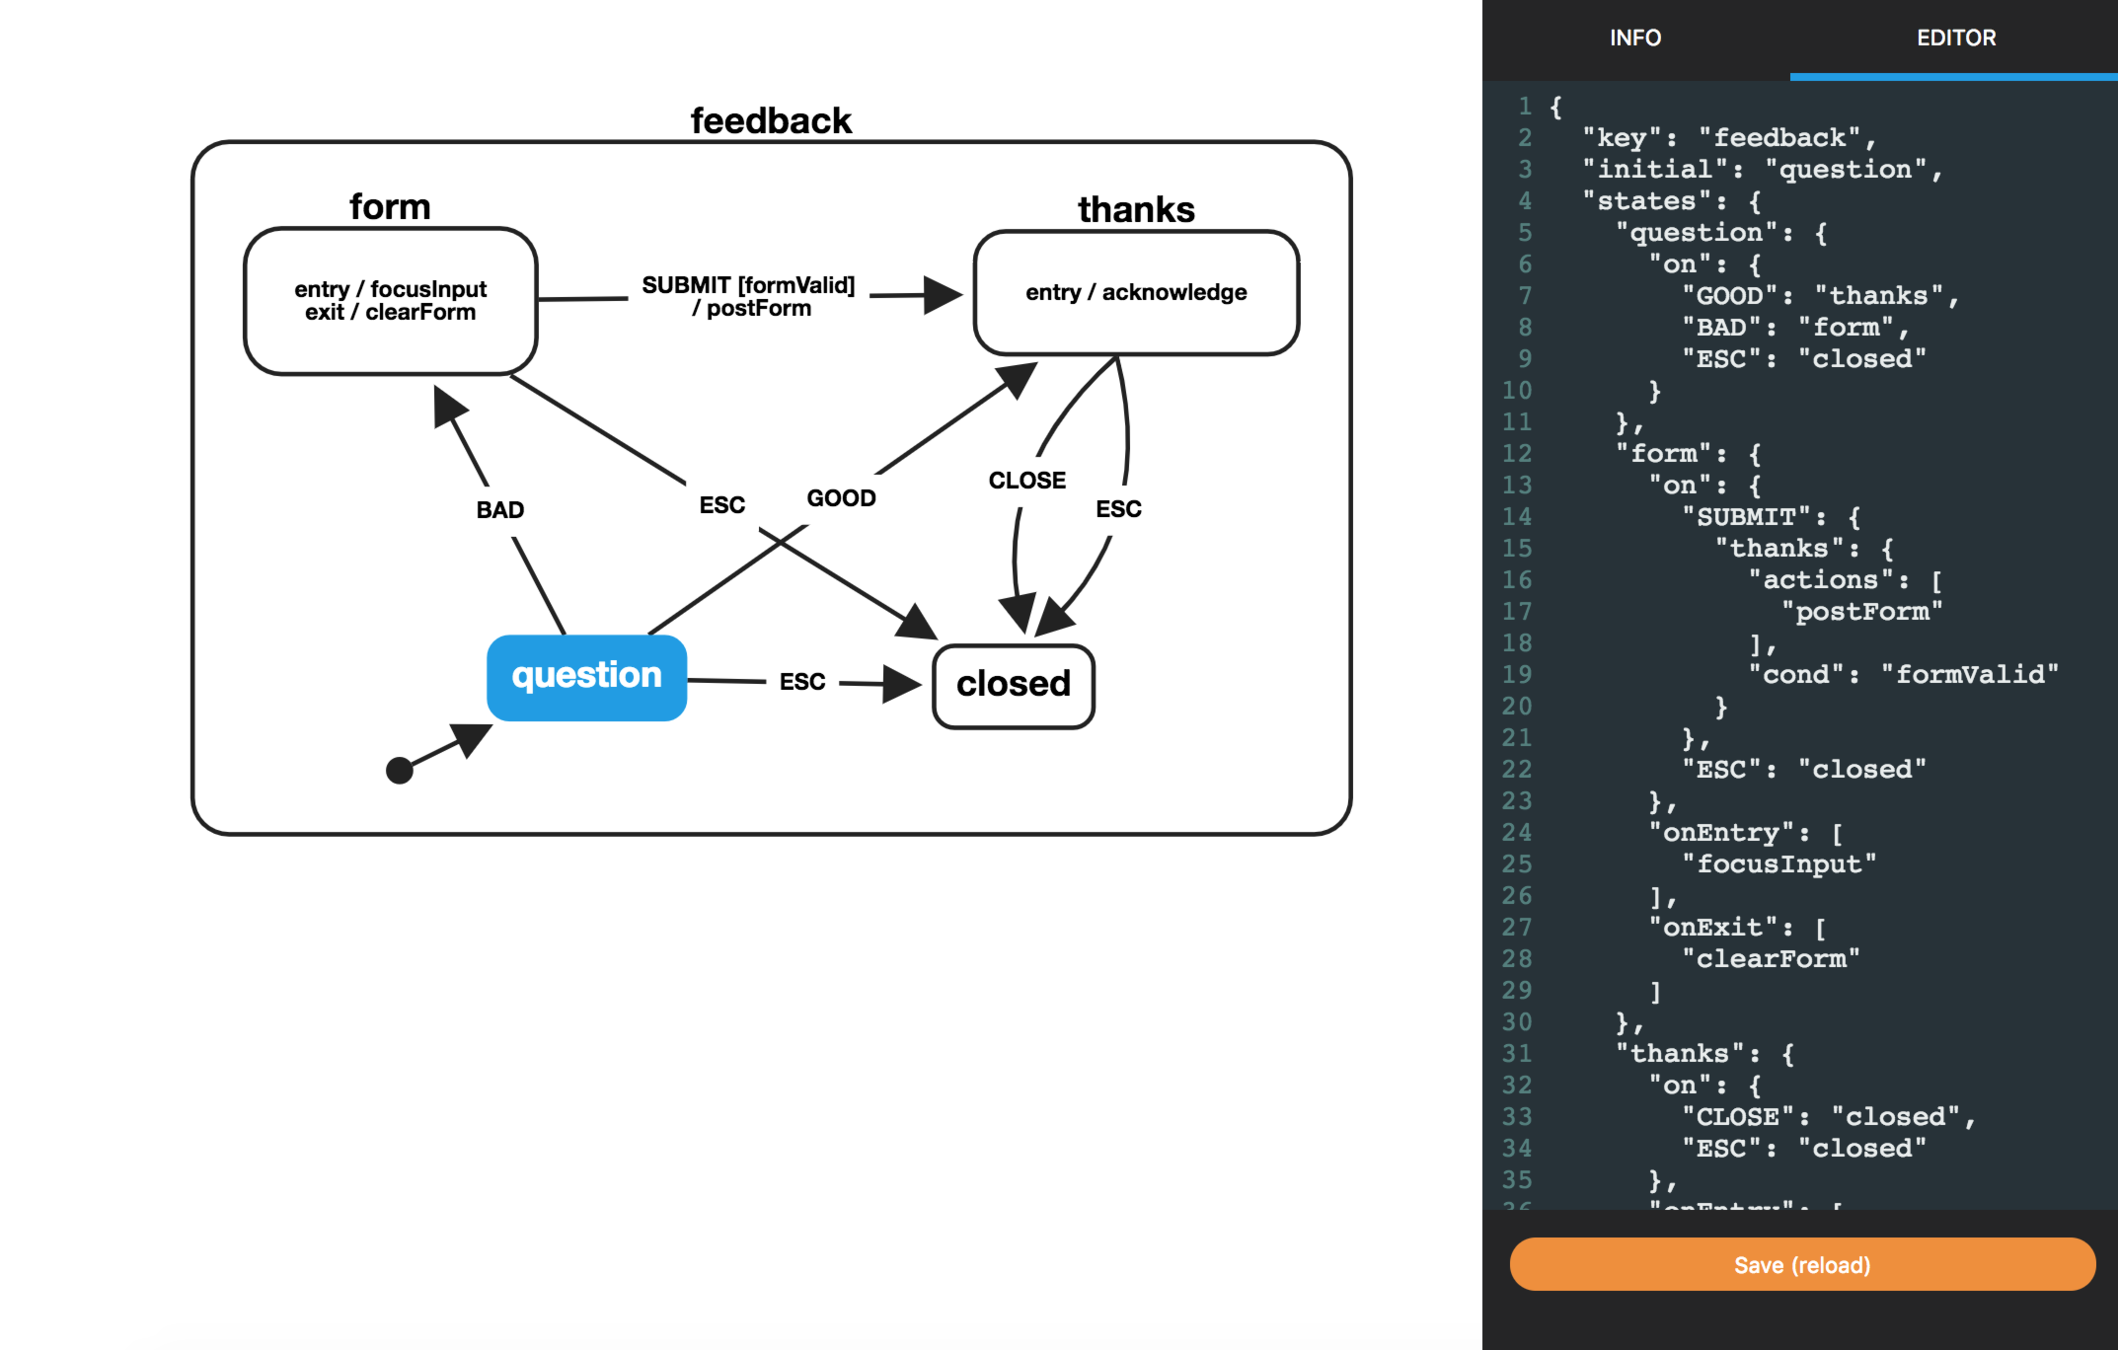The image size is (2118, 1350).
Task: Switch to the INFO tab
Action: click(1635, 38)
